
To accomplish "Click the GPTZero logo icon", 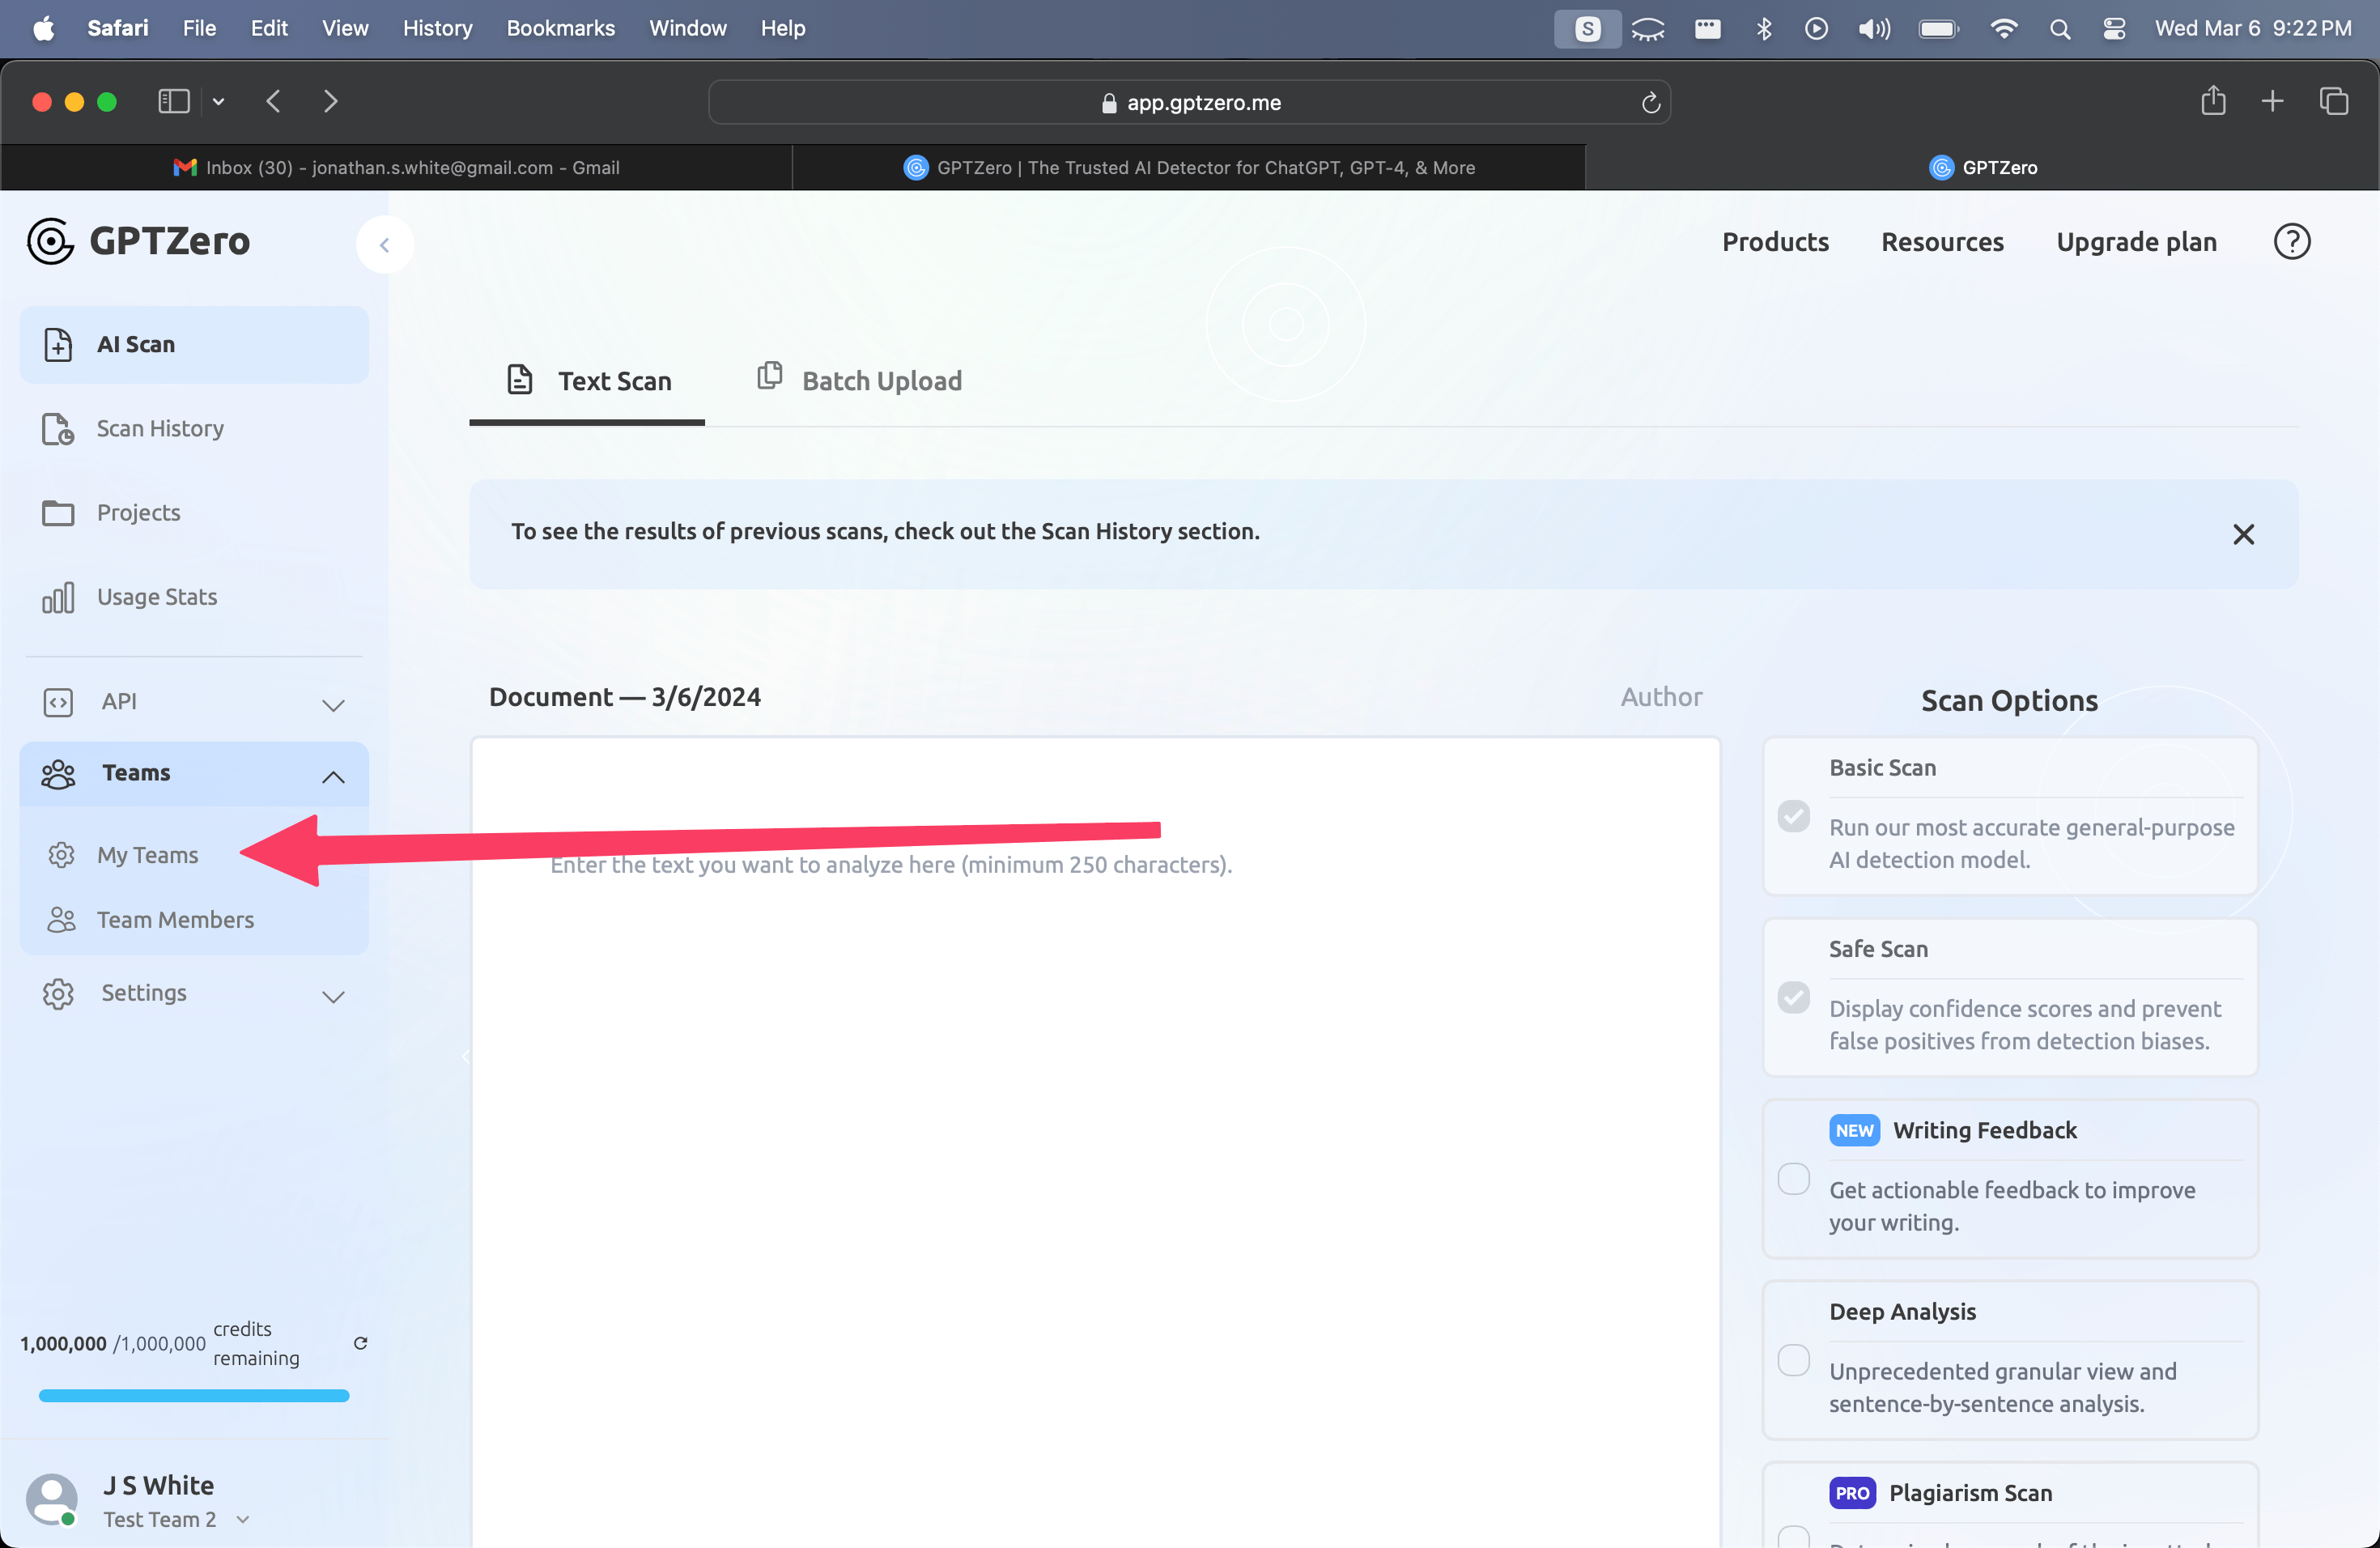I will pos(50,241).
